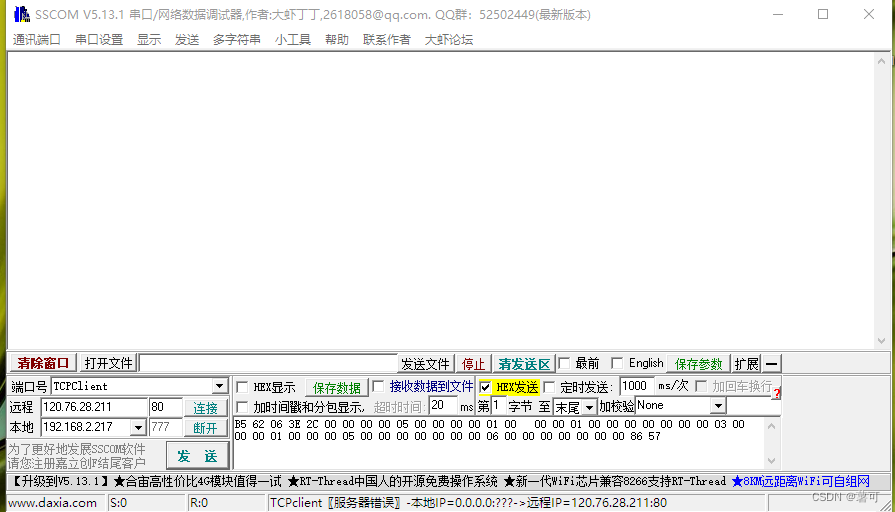Screen dimensions: 895x512
Task: Expand the local IP 192.168.2.217 dropdown
Action: (x=138, y=428)
